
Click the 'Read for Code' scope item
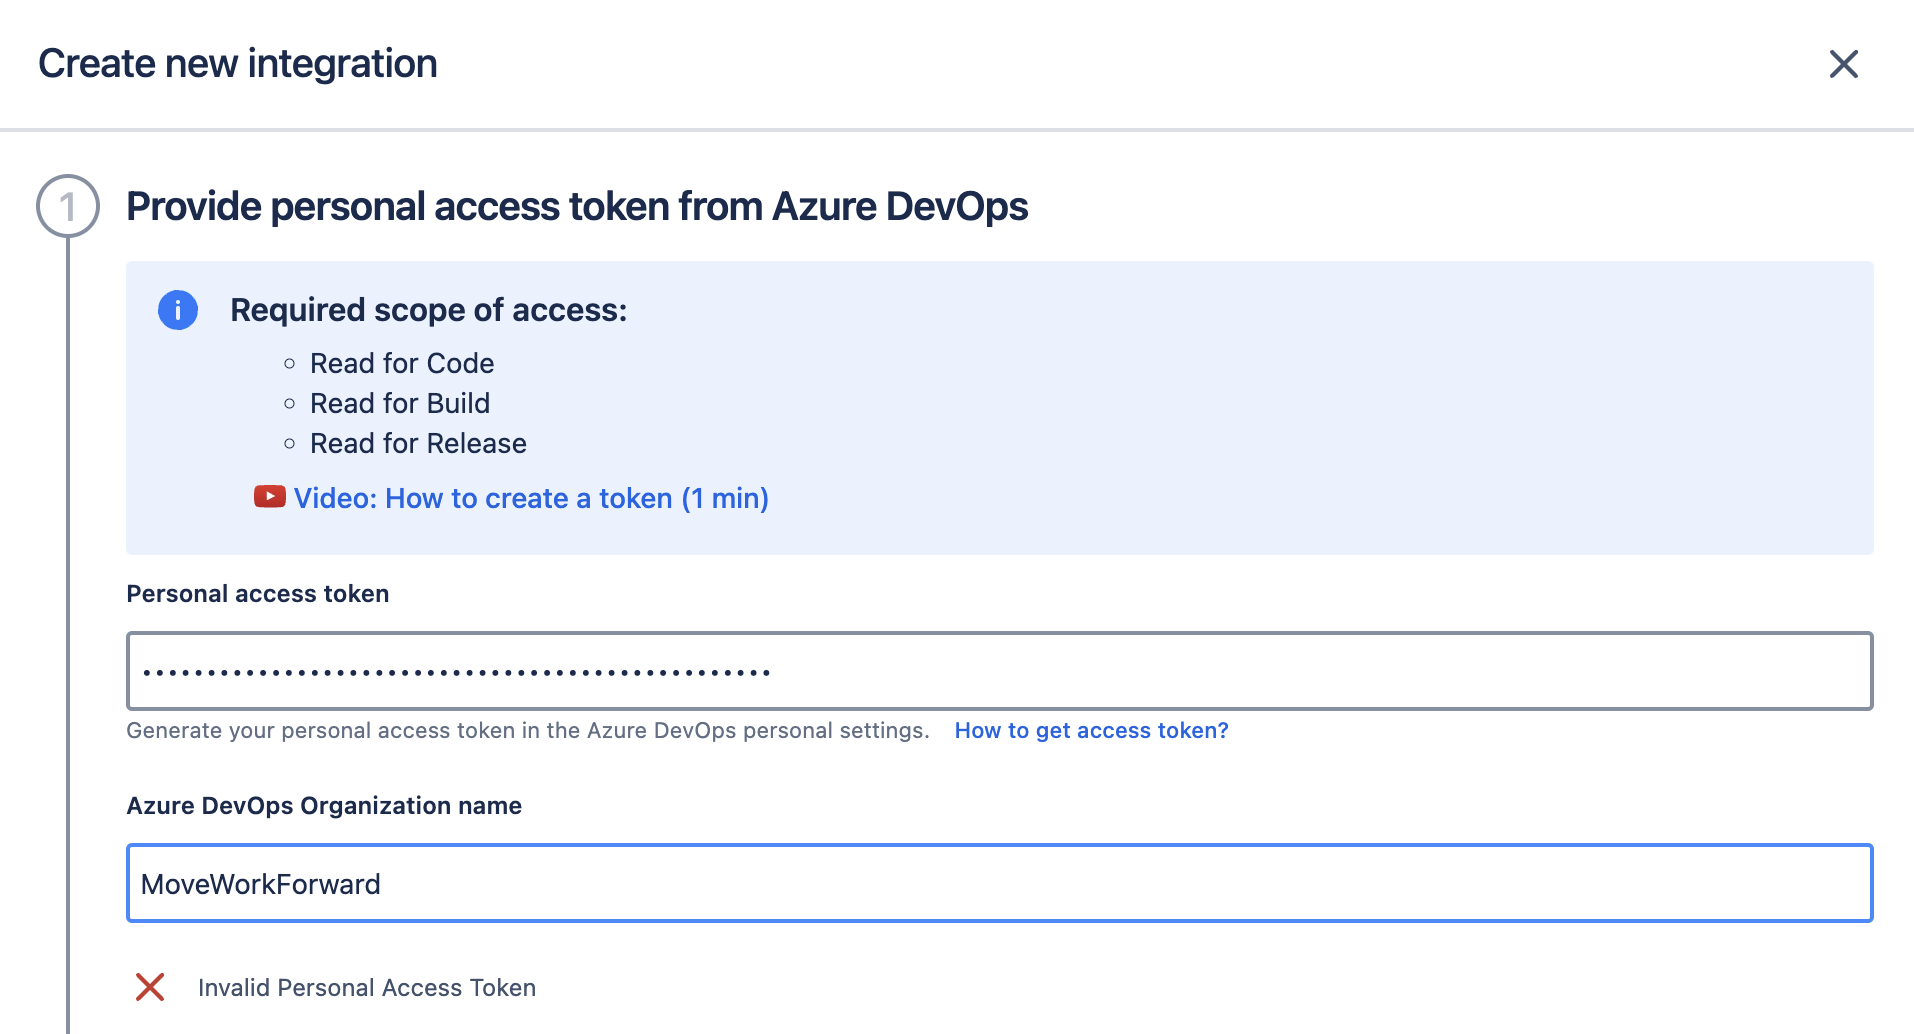coord(402,363)
